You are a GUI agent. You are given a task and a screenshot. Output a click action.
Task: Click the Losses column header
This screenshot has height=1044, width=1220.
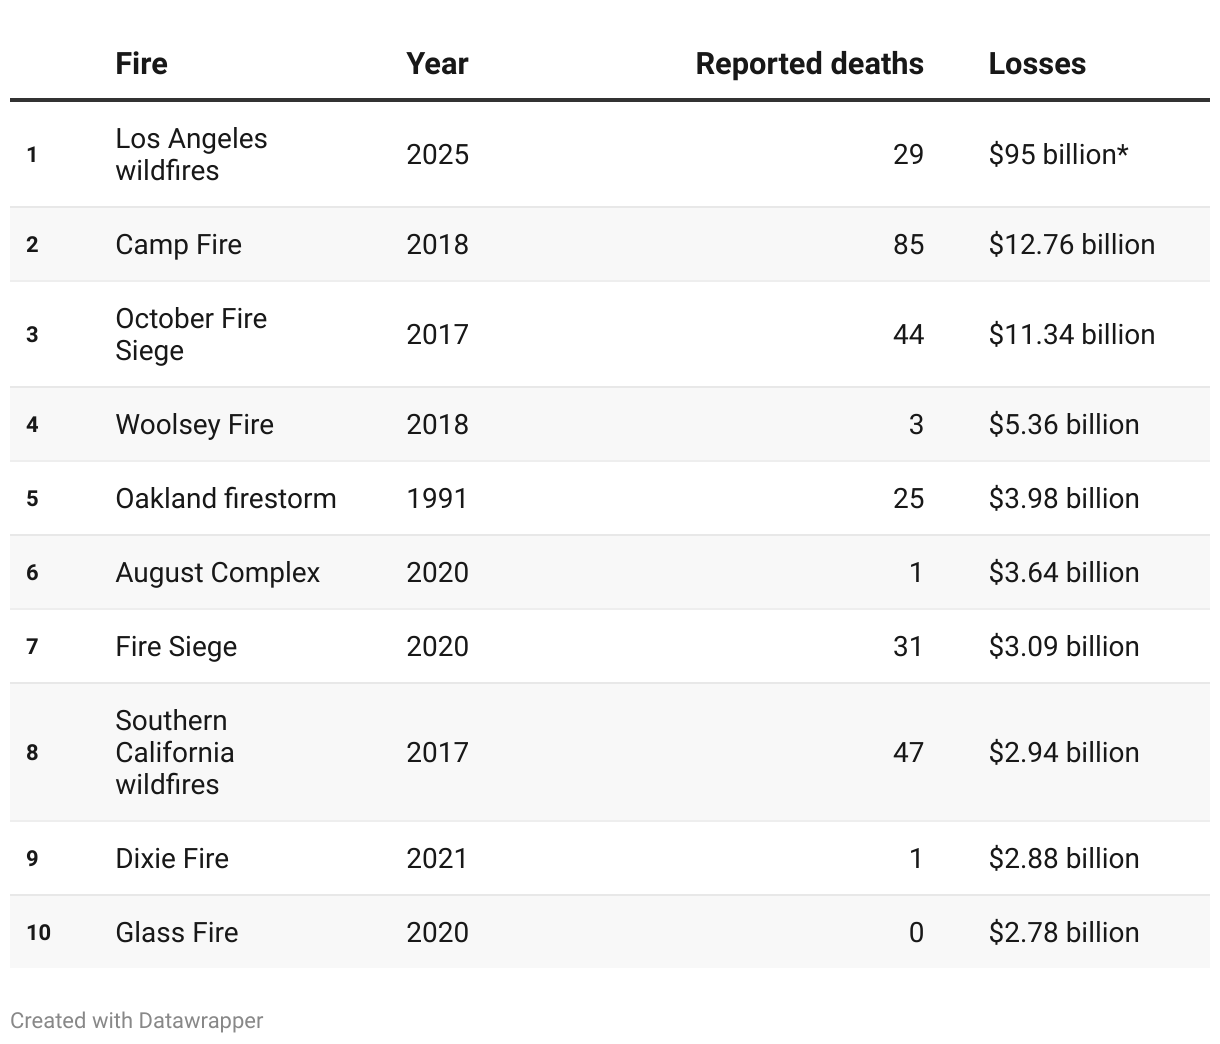coord(1037,64)
